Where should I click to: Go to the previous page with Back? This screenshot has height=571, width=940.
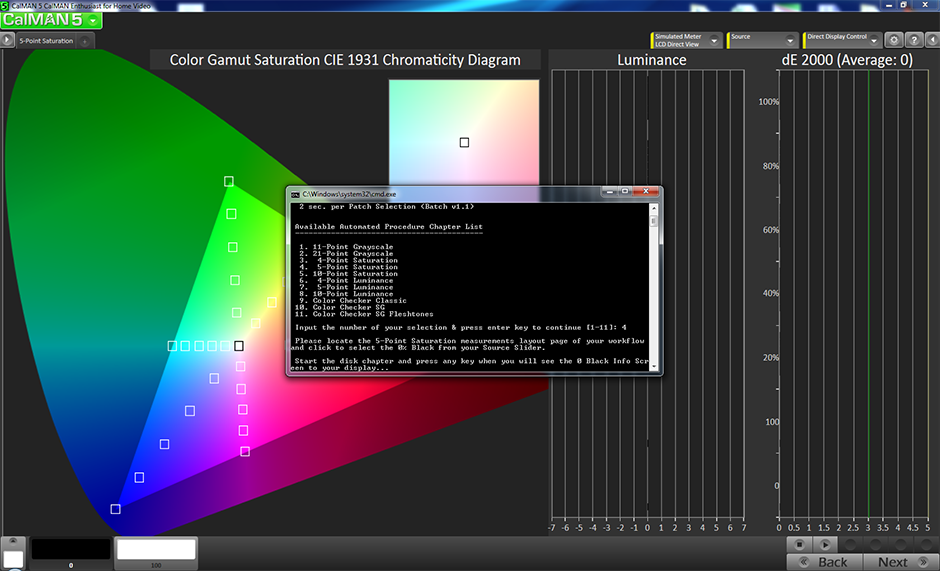[x=825, y=562]
